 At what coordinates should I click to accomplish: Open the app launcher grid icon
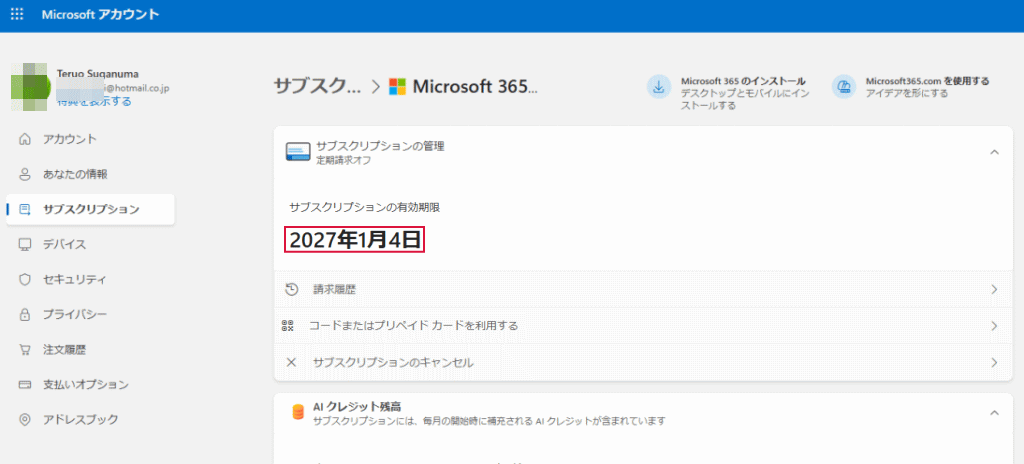[x=18, y=14]
